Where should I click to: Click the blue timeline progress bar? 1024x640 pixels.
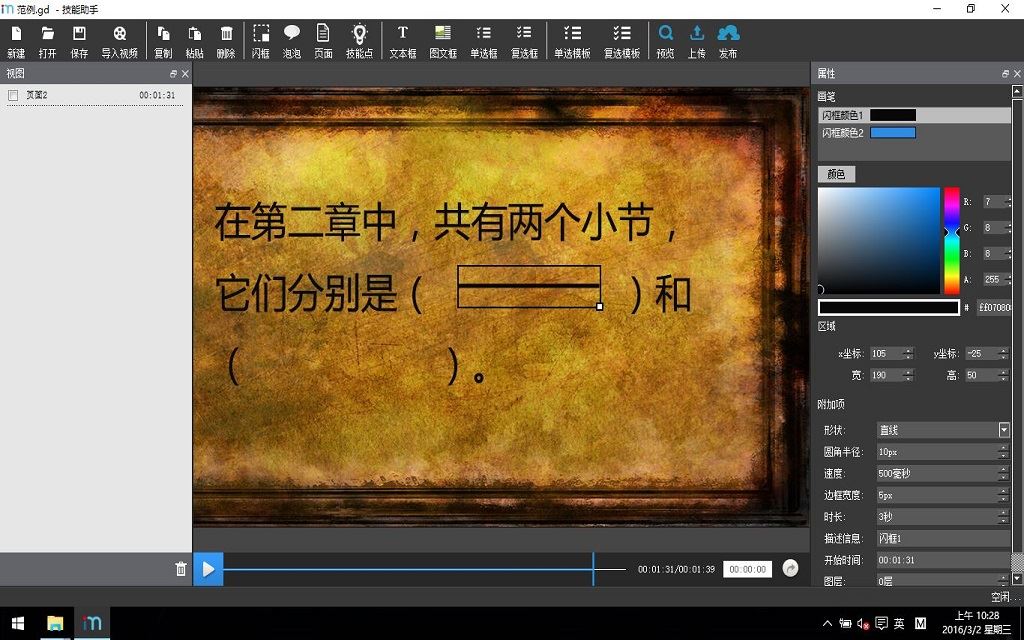click(x=408, y=569)
